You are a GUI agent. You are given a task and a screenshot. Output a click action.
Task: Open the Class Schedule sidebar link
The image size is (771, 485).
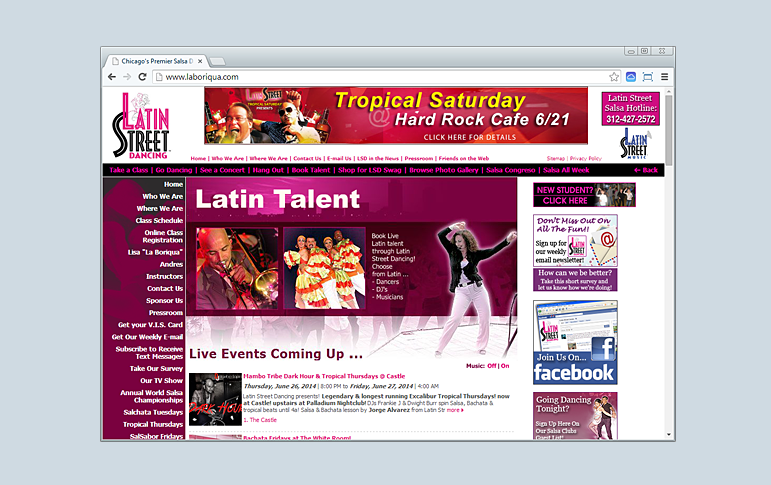159,220
